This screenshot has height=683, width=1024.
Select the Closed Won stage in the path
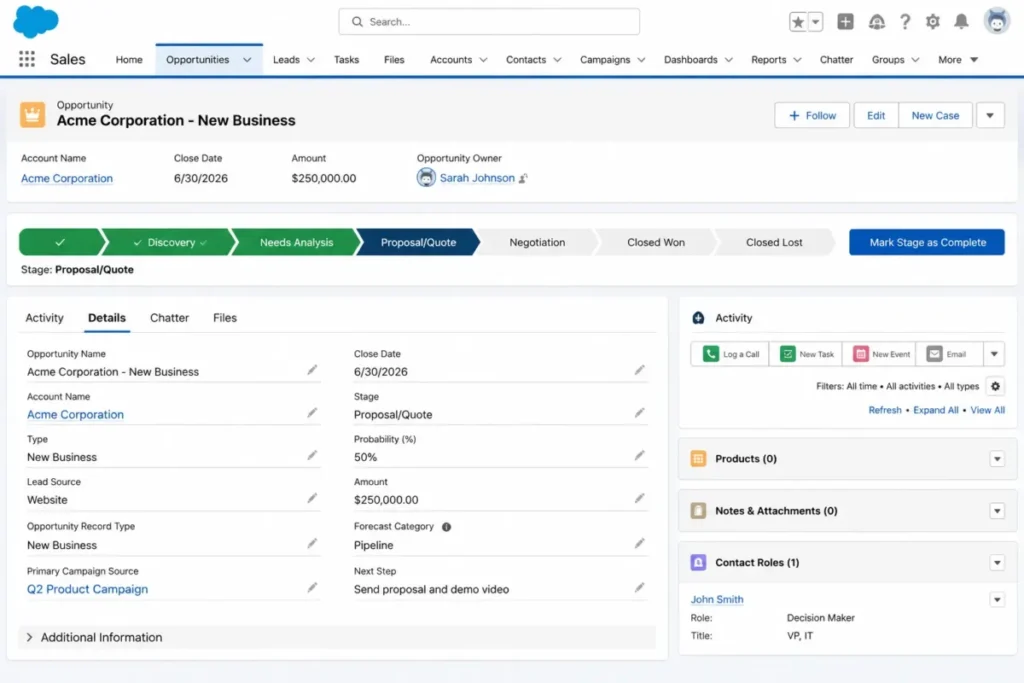tap(656, 242)
